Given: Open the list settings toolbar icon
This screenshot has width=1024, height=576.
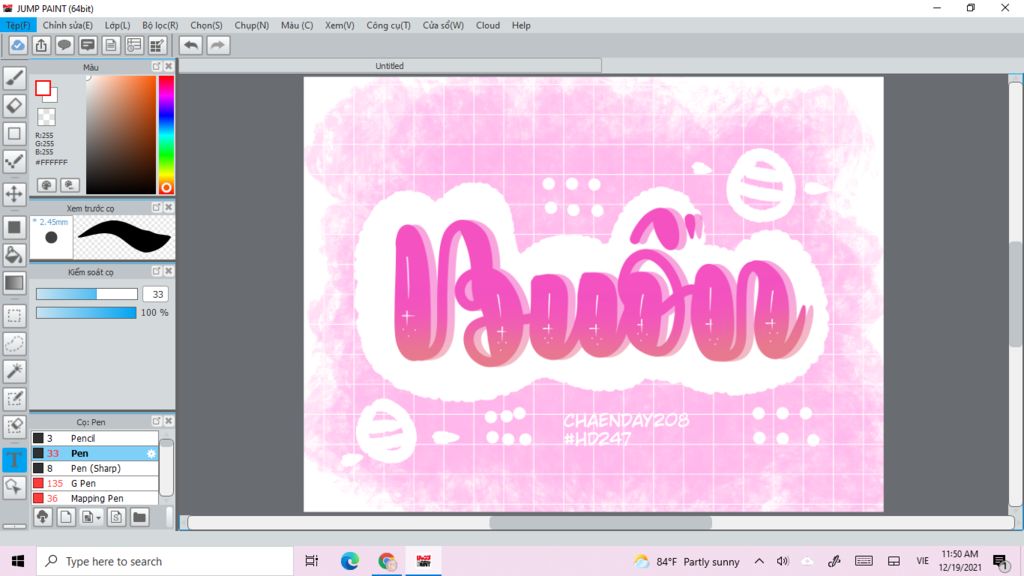Looking at the screenshot, I should coord(134,45).
